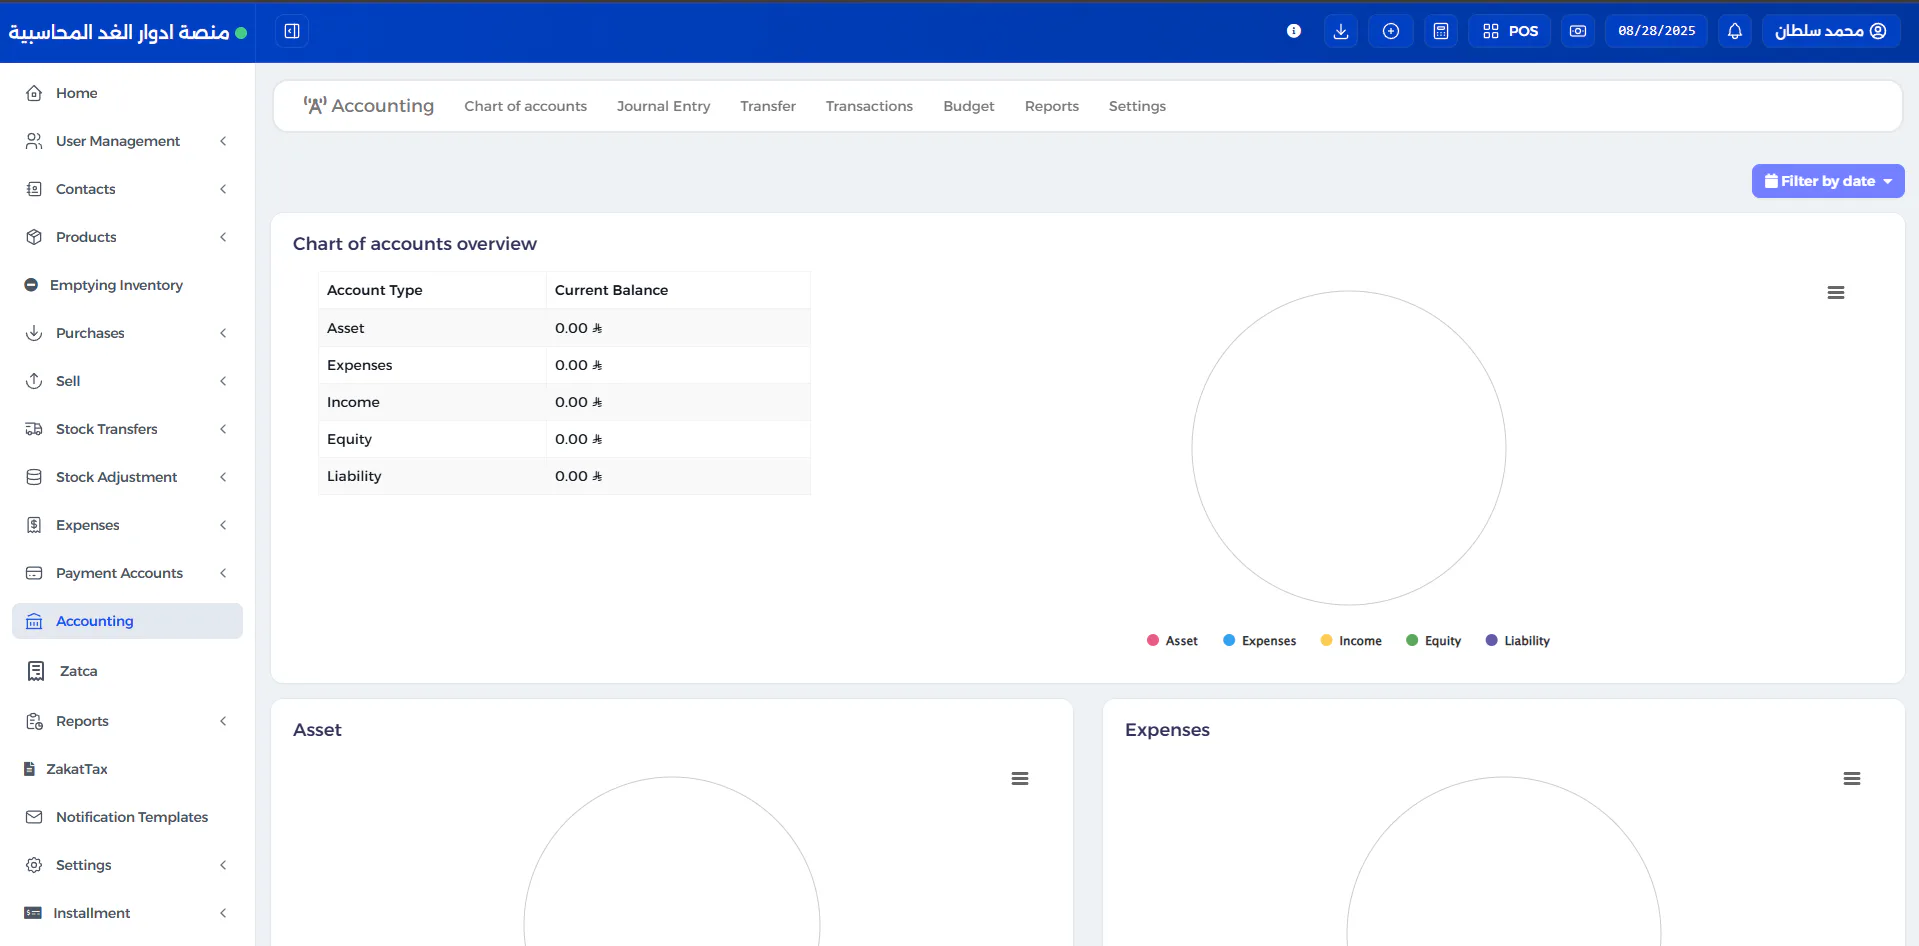Screen dimensions: 1919x946
Task: Toggle the Liability series in chart legend
Action: [1517, 641]
